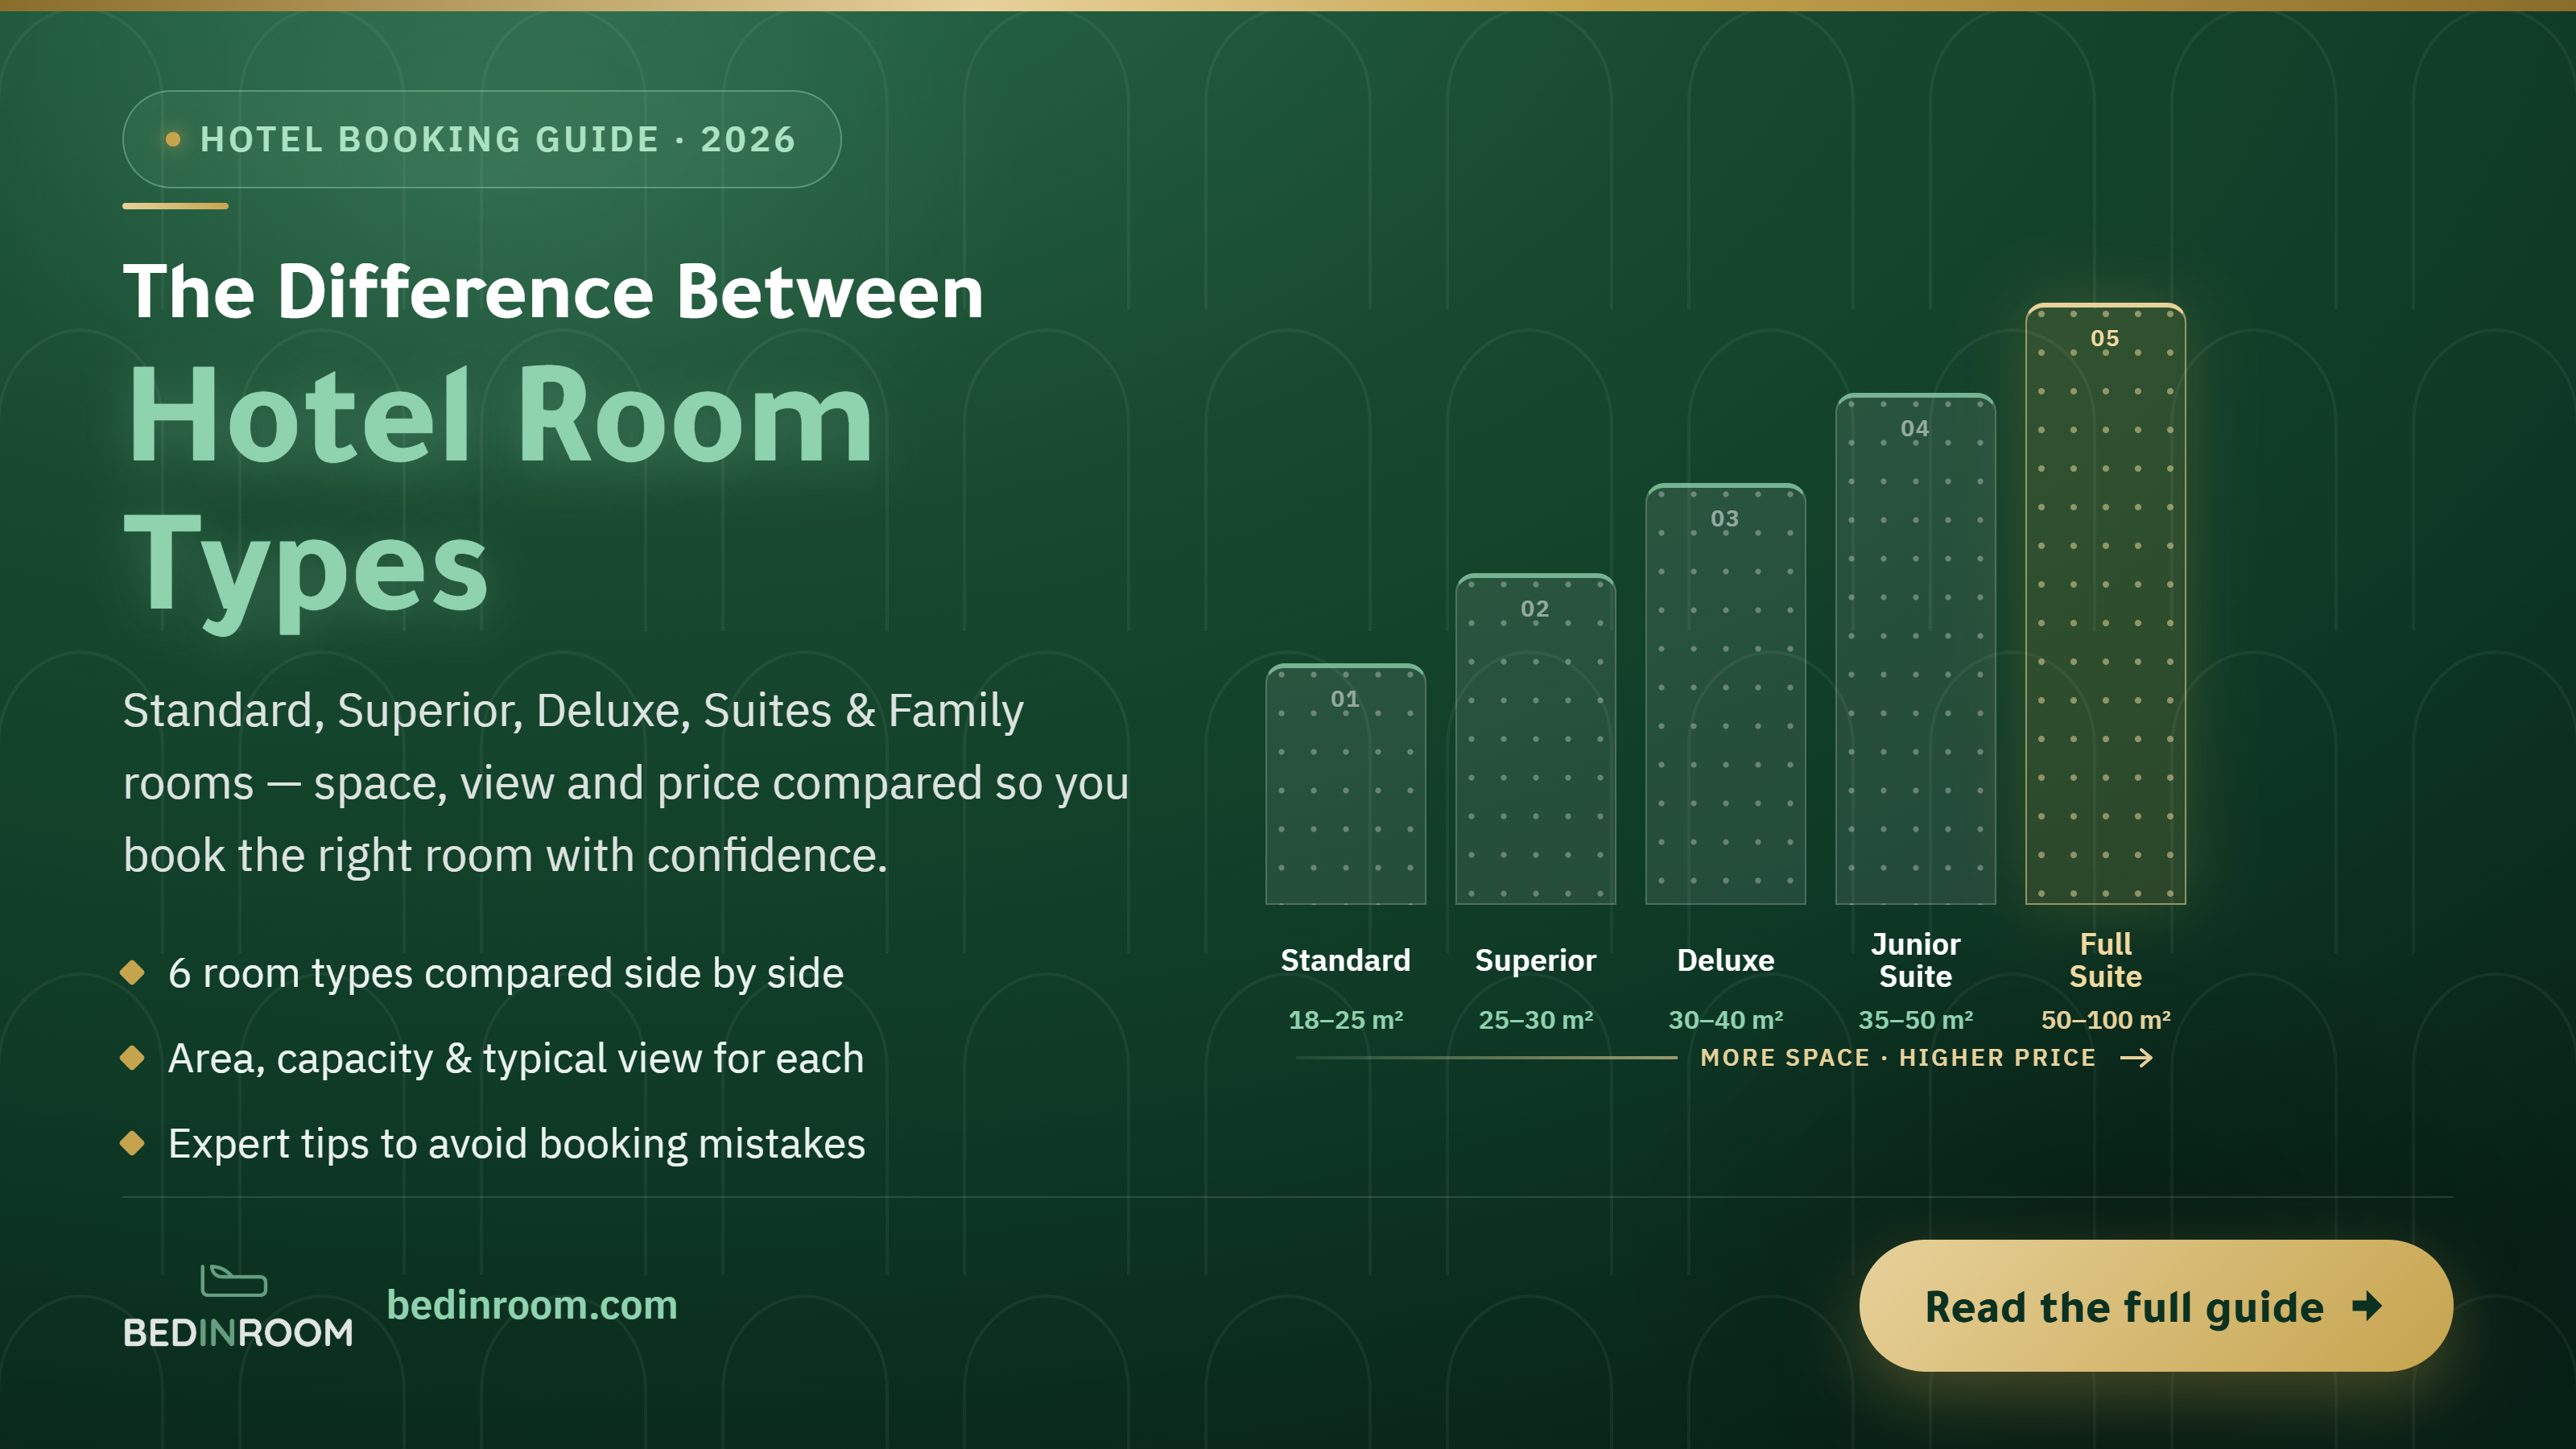The width and height of the screenshot is (2576, 1449).
Task: Click the Standard label
Action: [1345, 960]
